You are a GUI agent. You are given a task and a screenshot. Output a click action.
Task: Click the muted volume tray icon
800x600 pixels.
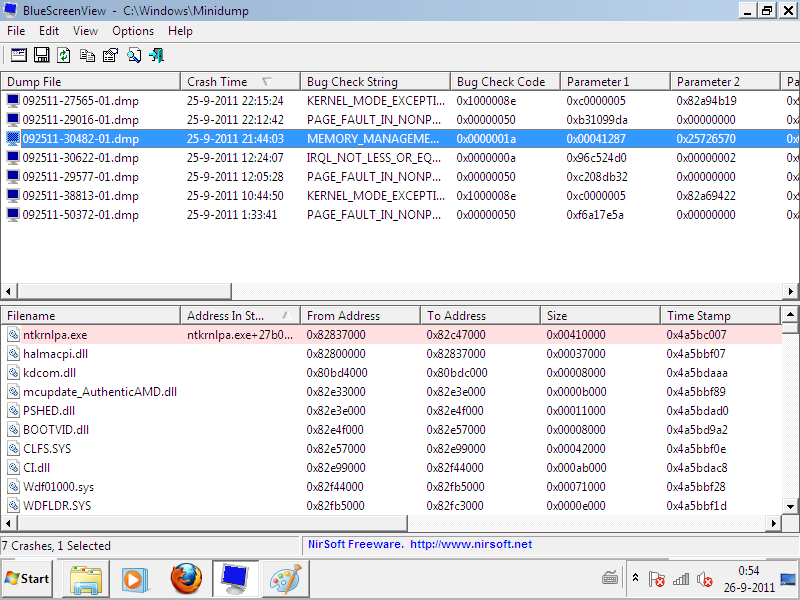[705, 579]
